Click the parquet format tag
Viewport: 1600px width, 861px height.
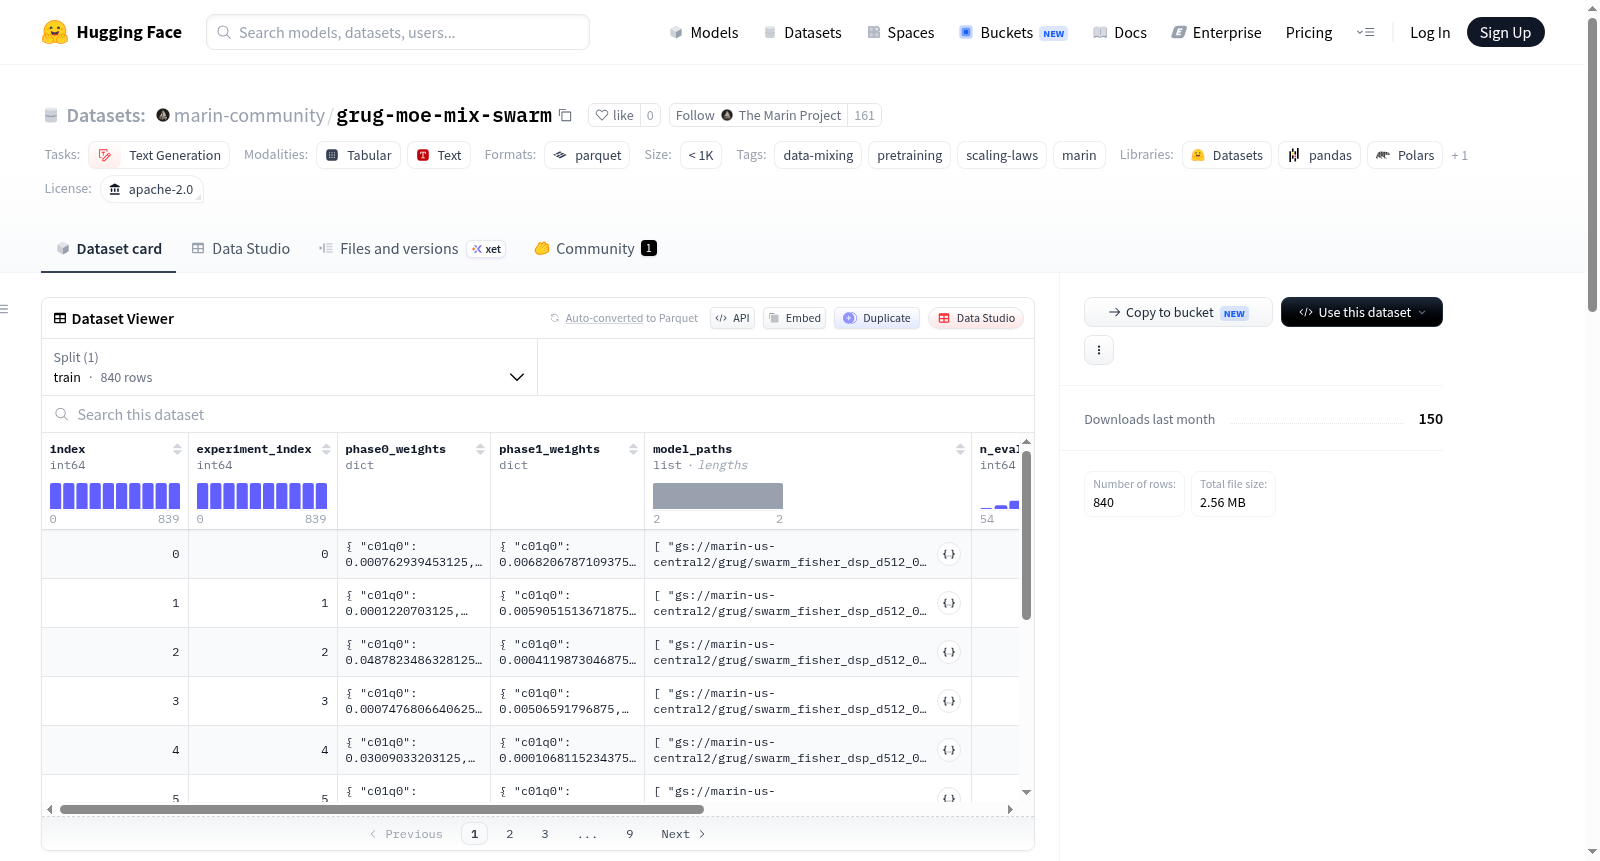click(587, 155)
